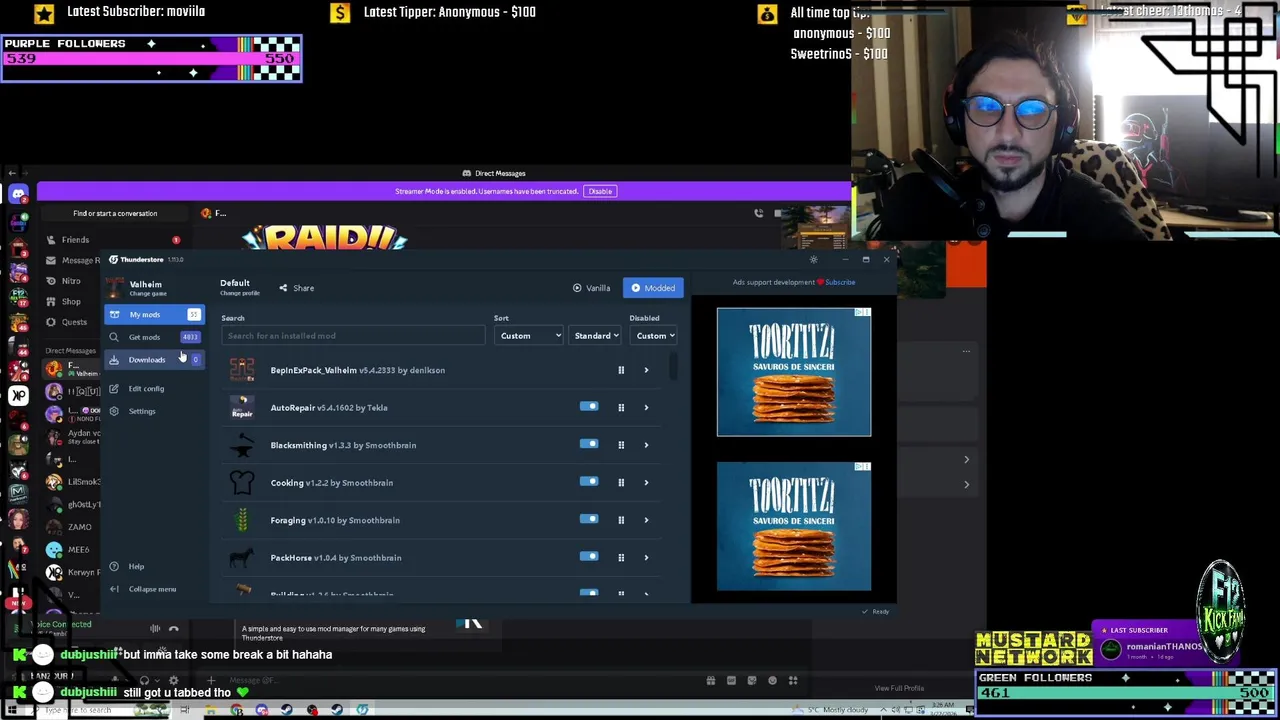Expand the PackHorse row arrow
Viewport: 1280px width, 720px height.
(646, 558)
